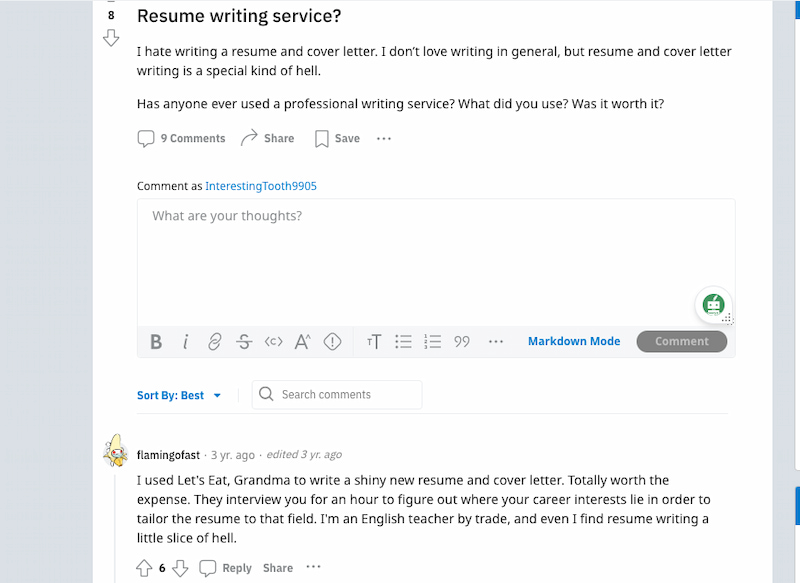The width and height of the screenshot is (800, 583).
Task: Apply heading style with the T icon
Action: click(x=374, y=341)
